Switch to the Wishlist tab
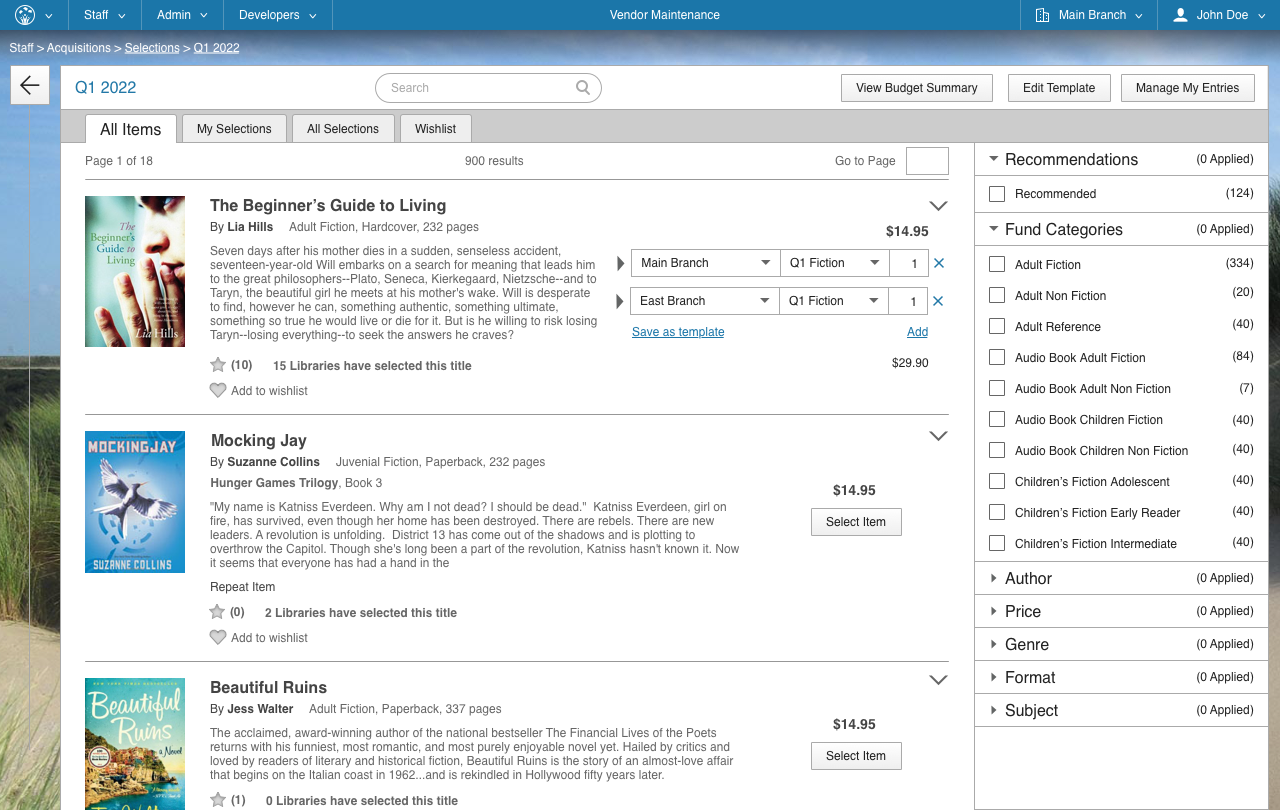The height and width of the screenshot is (810, 1280). tap(435, 128)
